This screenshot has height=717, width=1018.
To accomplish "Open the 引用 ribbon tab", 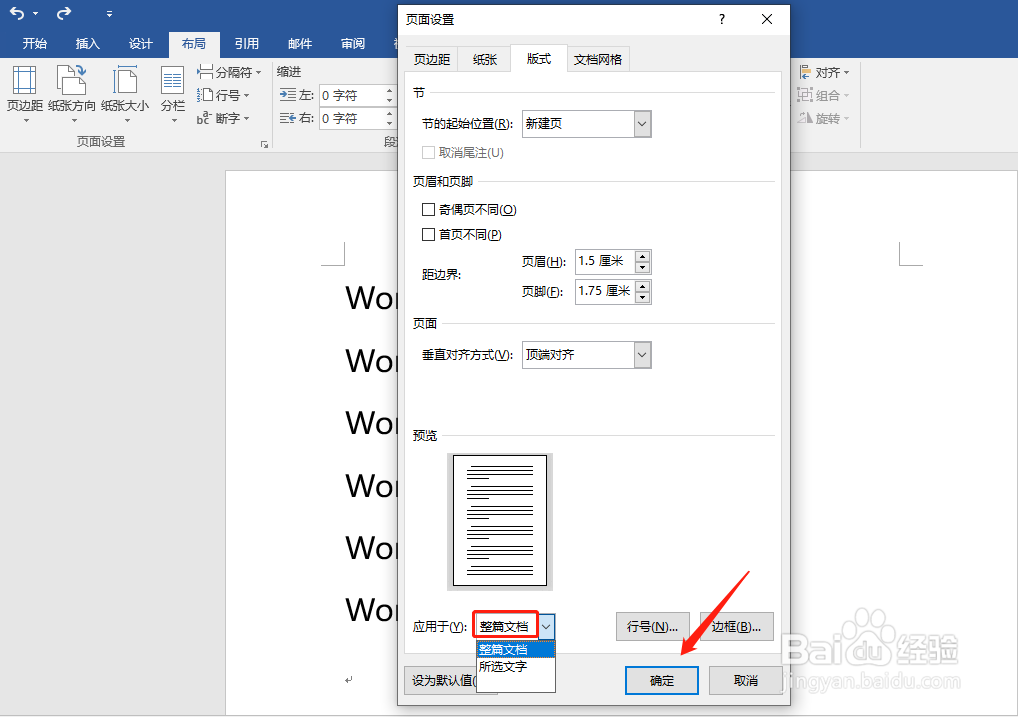I will (246, 44).
